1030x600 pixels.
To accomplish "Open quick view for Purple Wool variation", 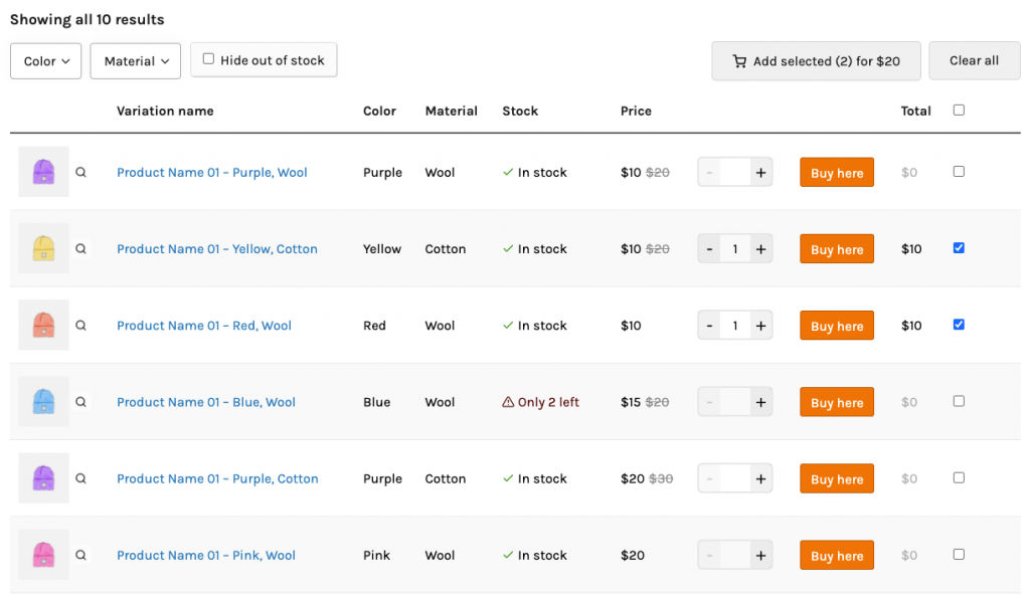I will pyautogui.click(x=81, y=172).
